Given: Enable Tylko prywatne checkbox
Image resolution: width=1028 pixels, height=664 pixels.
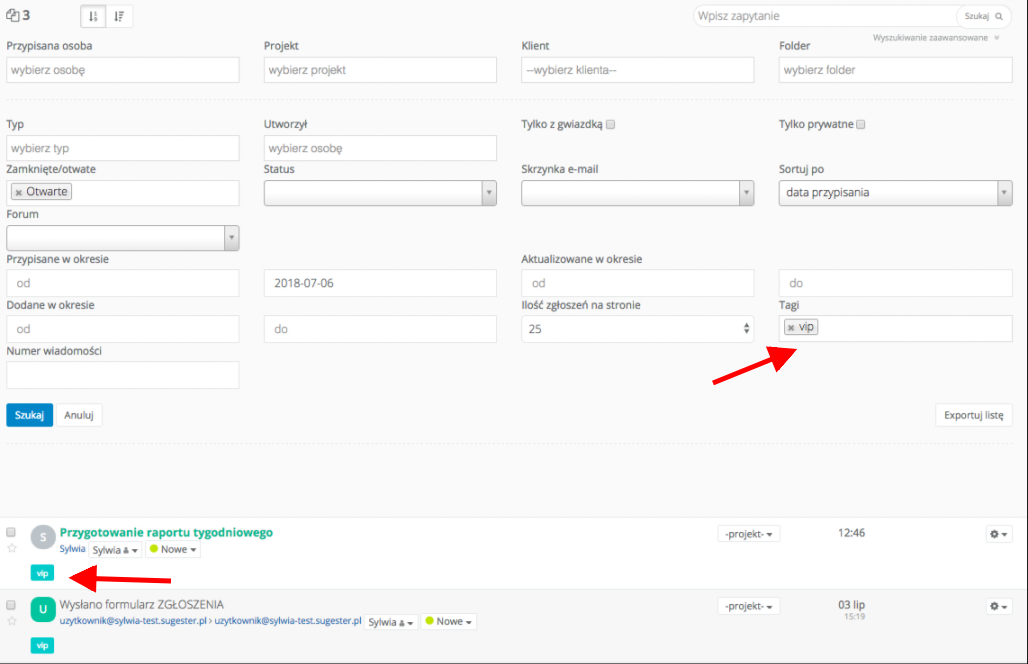Looking at the screenshot, I should (860, 125).
